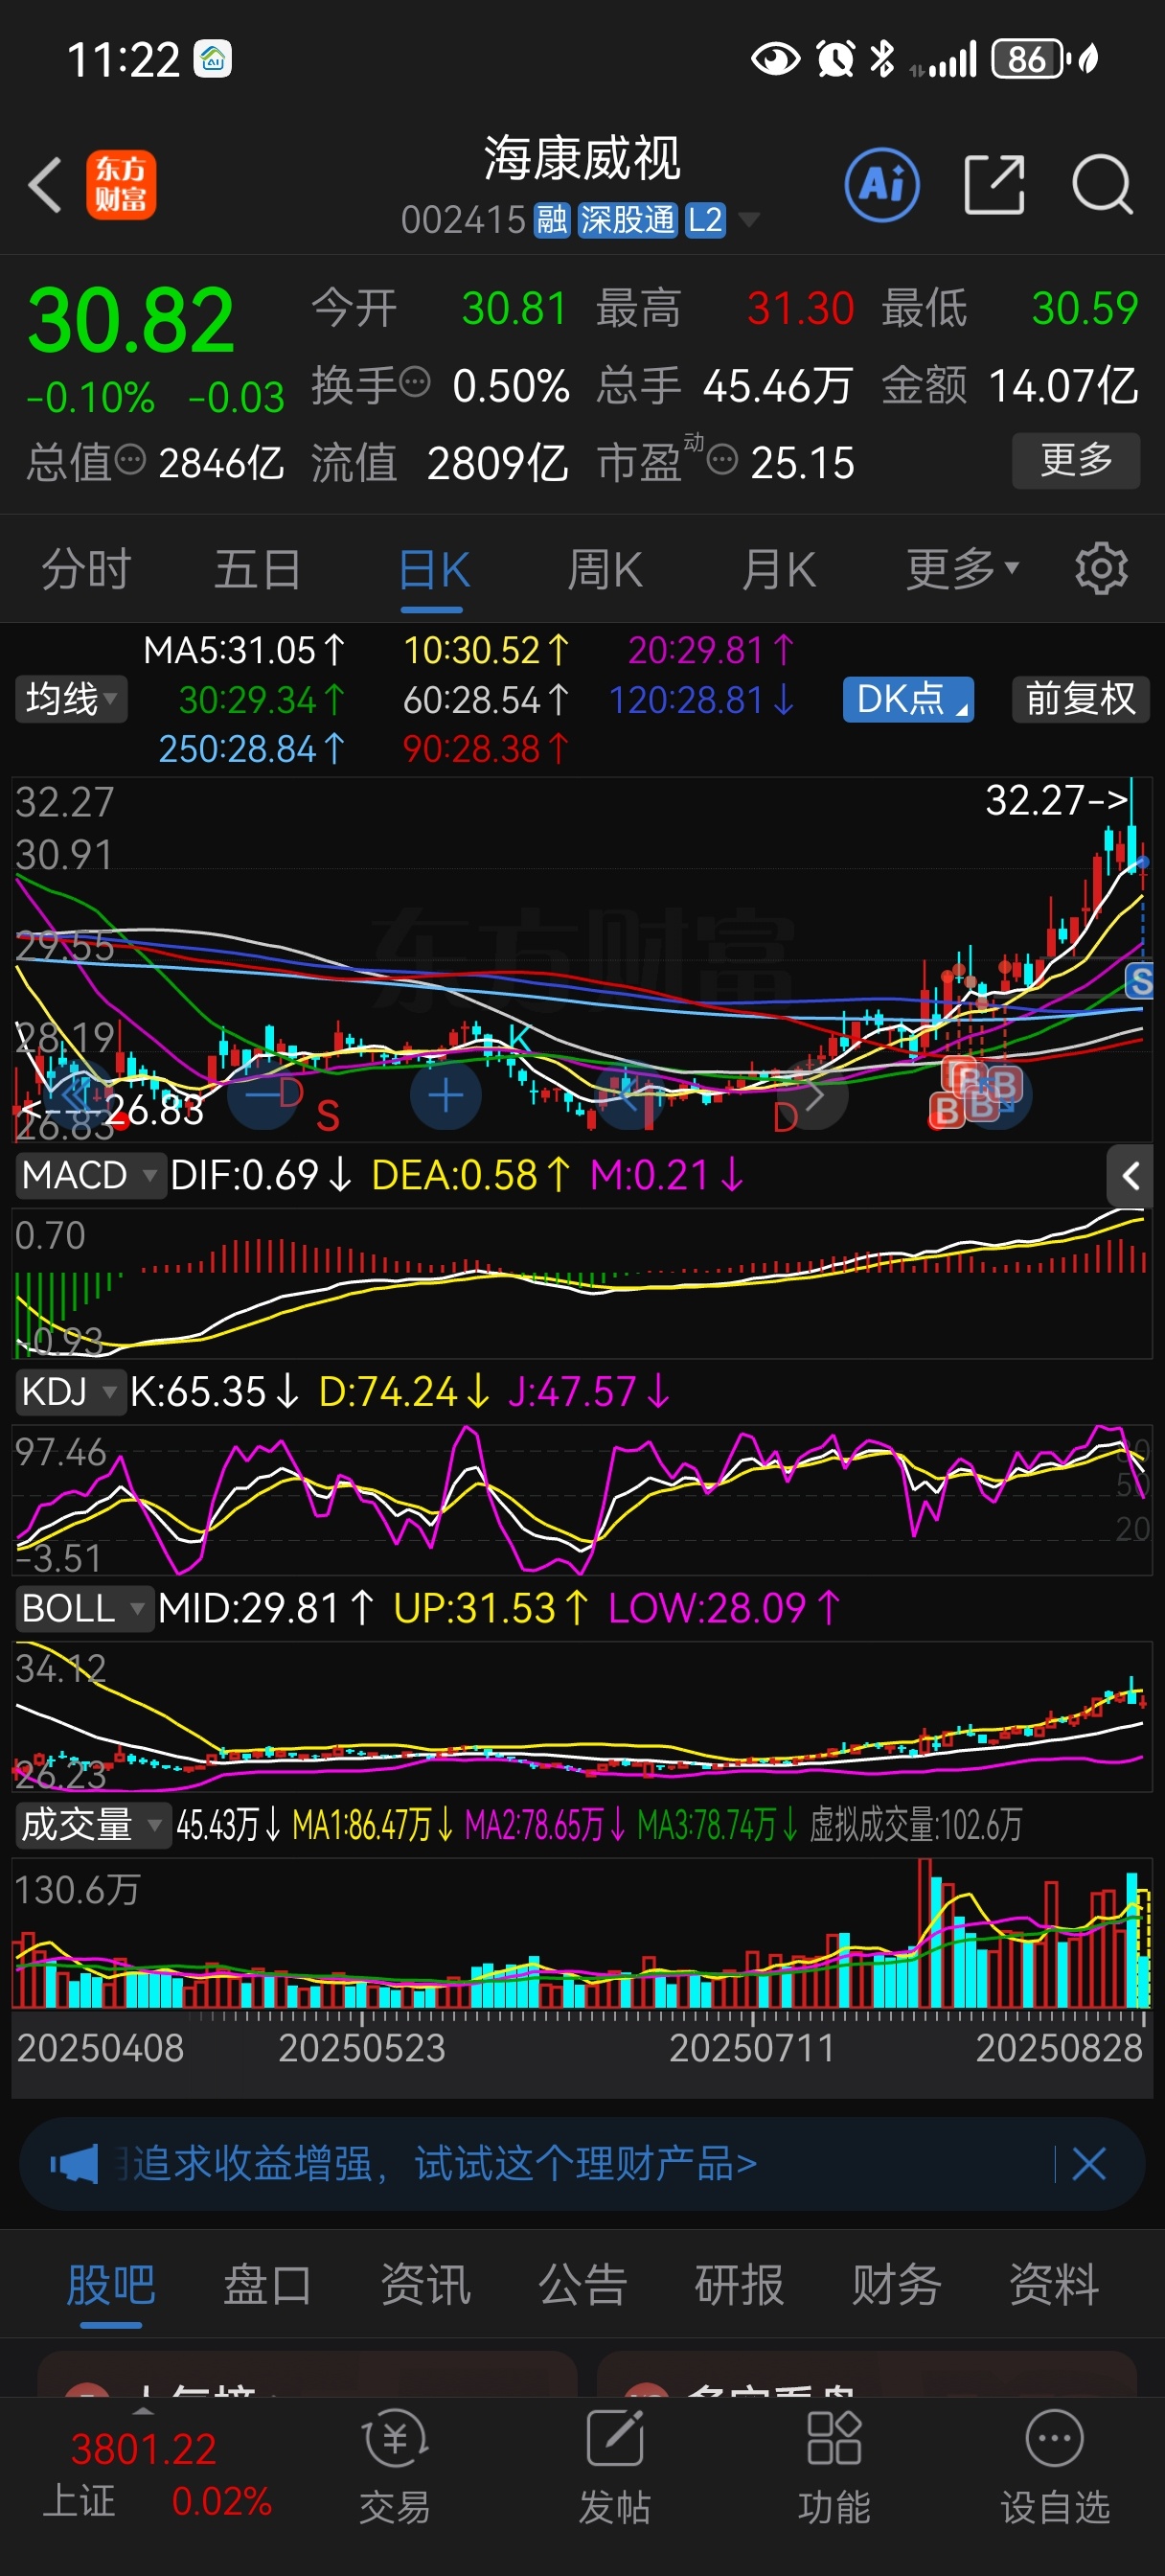The width and height of the screenshot is (1165, 2576).
Task: Open the 研报 tab
Action: 739,2286
